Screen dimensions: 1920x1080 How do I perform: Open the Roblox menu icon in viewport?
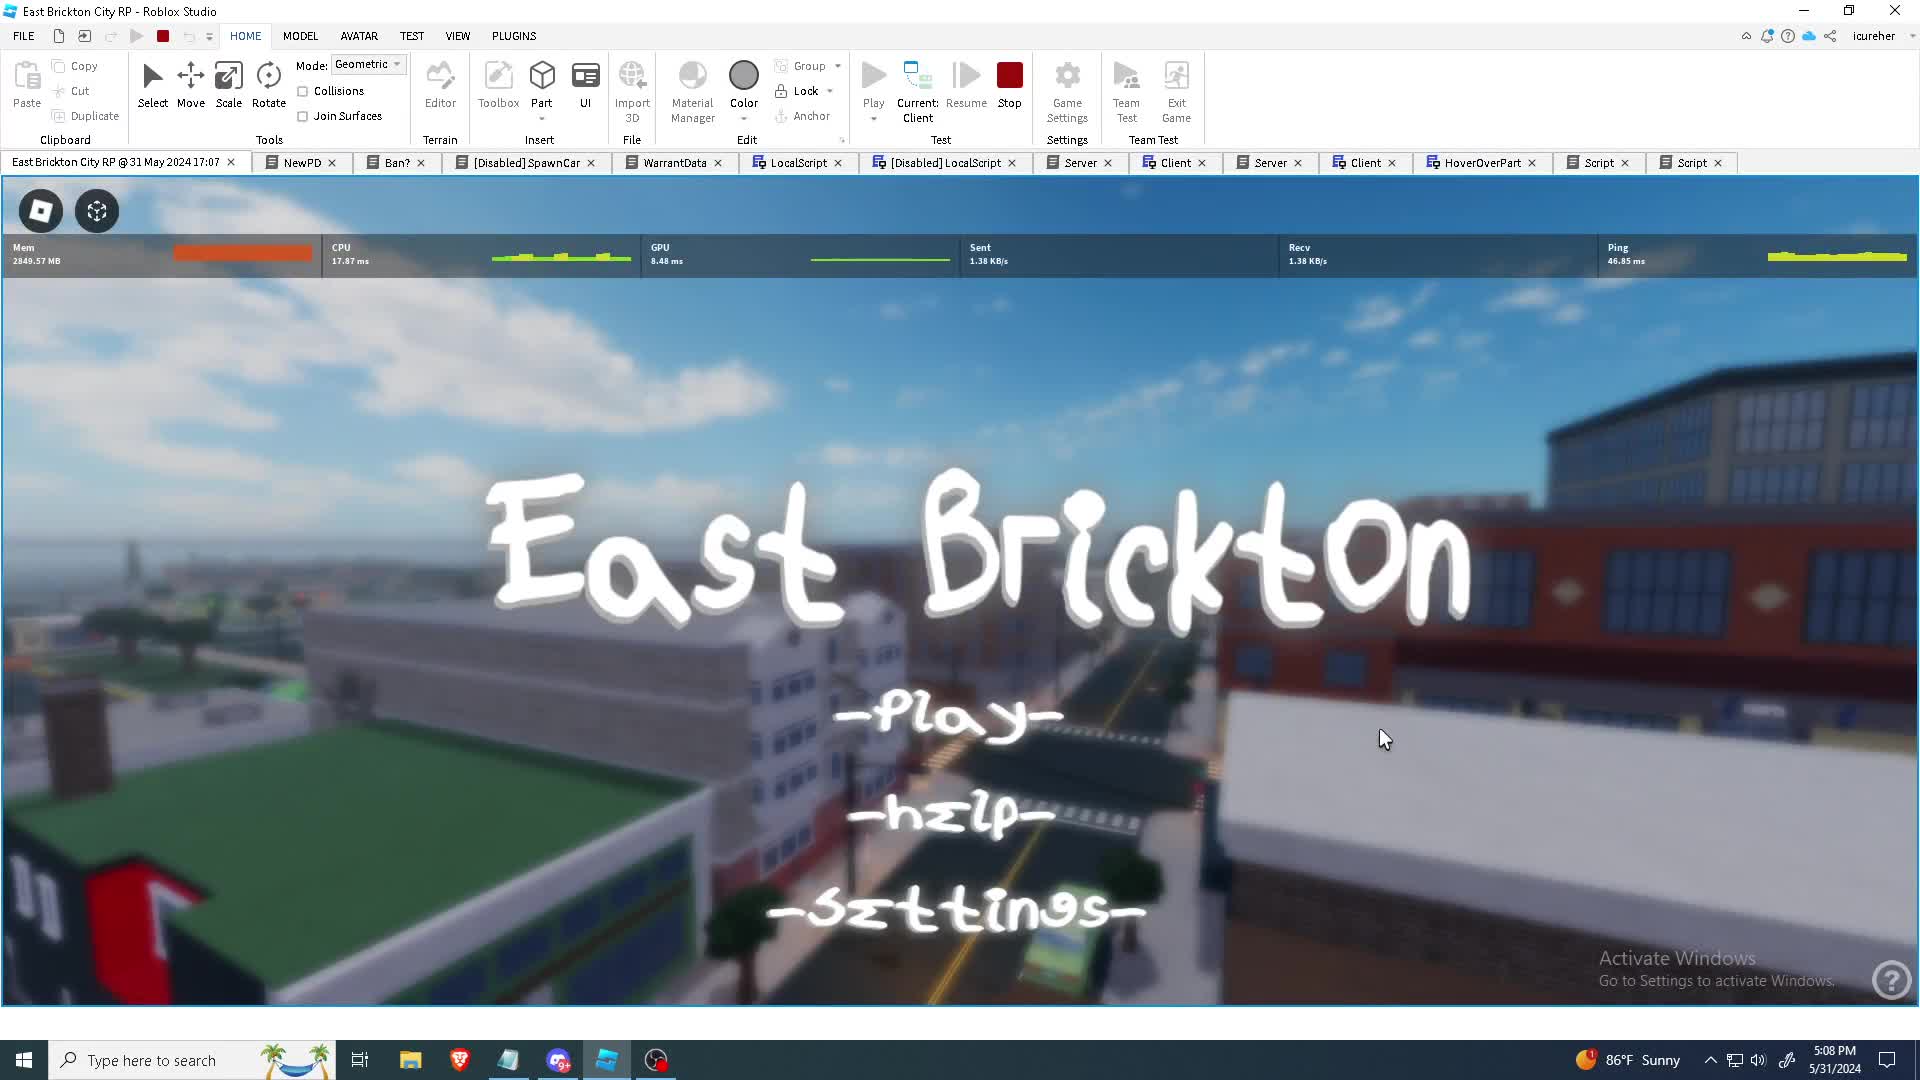[x=41, y=211]
